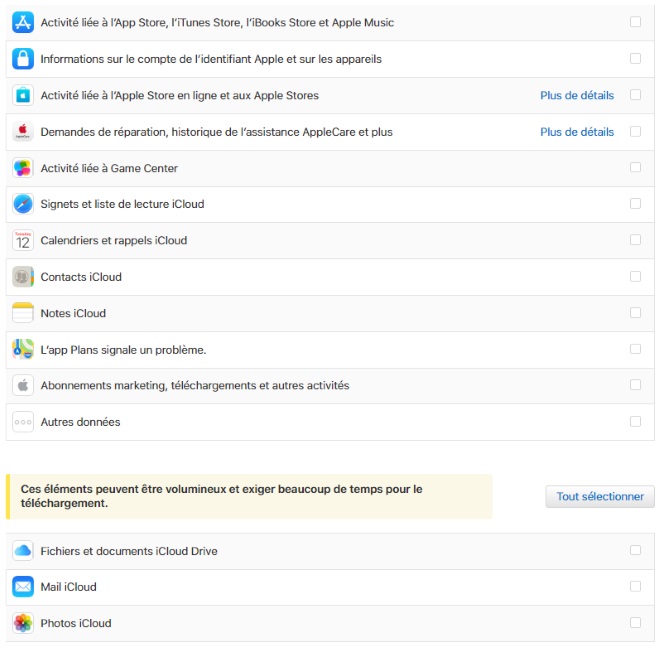Click the iCloud Notes icon
This screenshot has width=660, height=648.
tap(23, 313)
